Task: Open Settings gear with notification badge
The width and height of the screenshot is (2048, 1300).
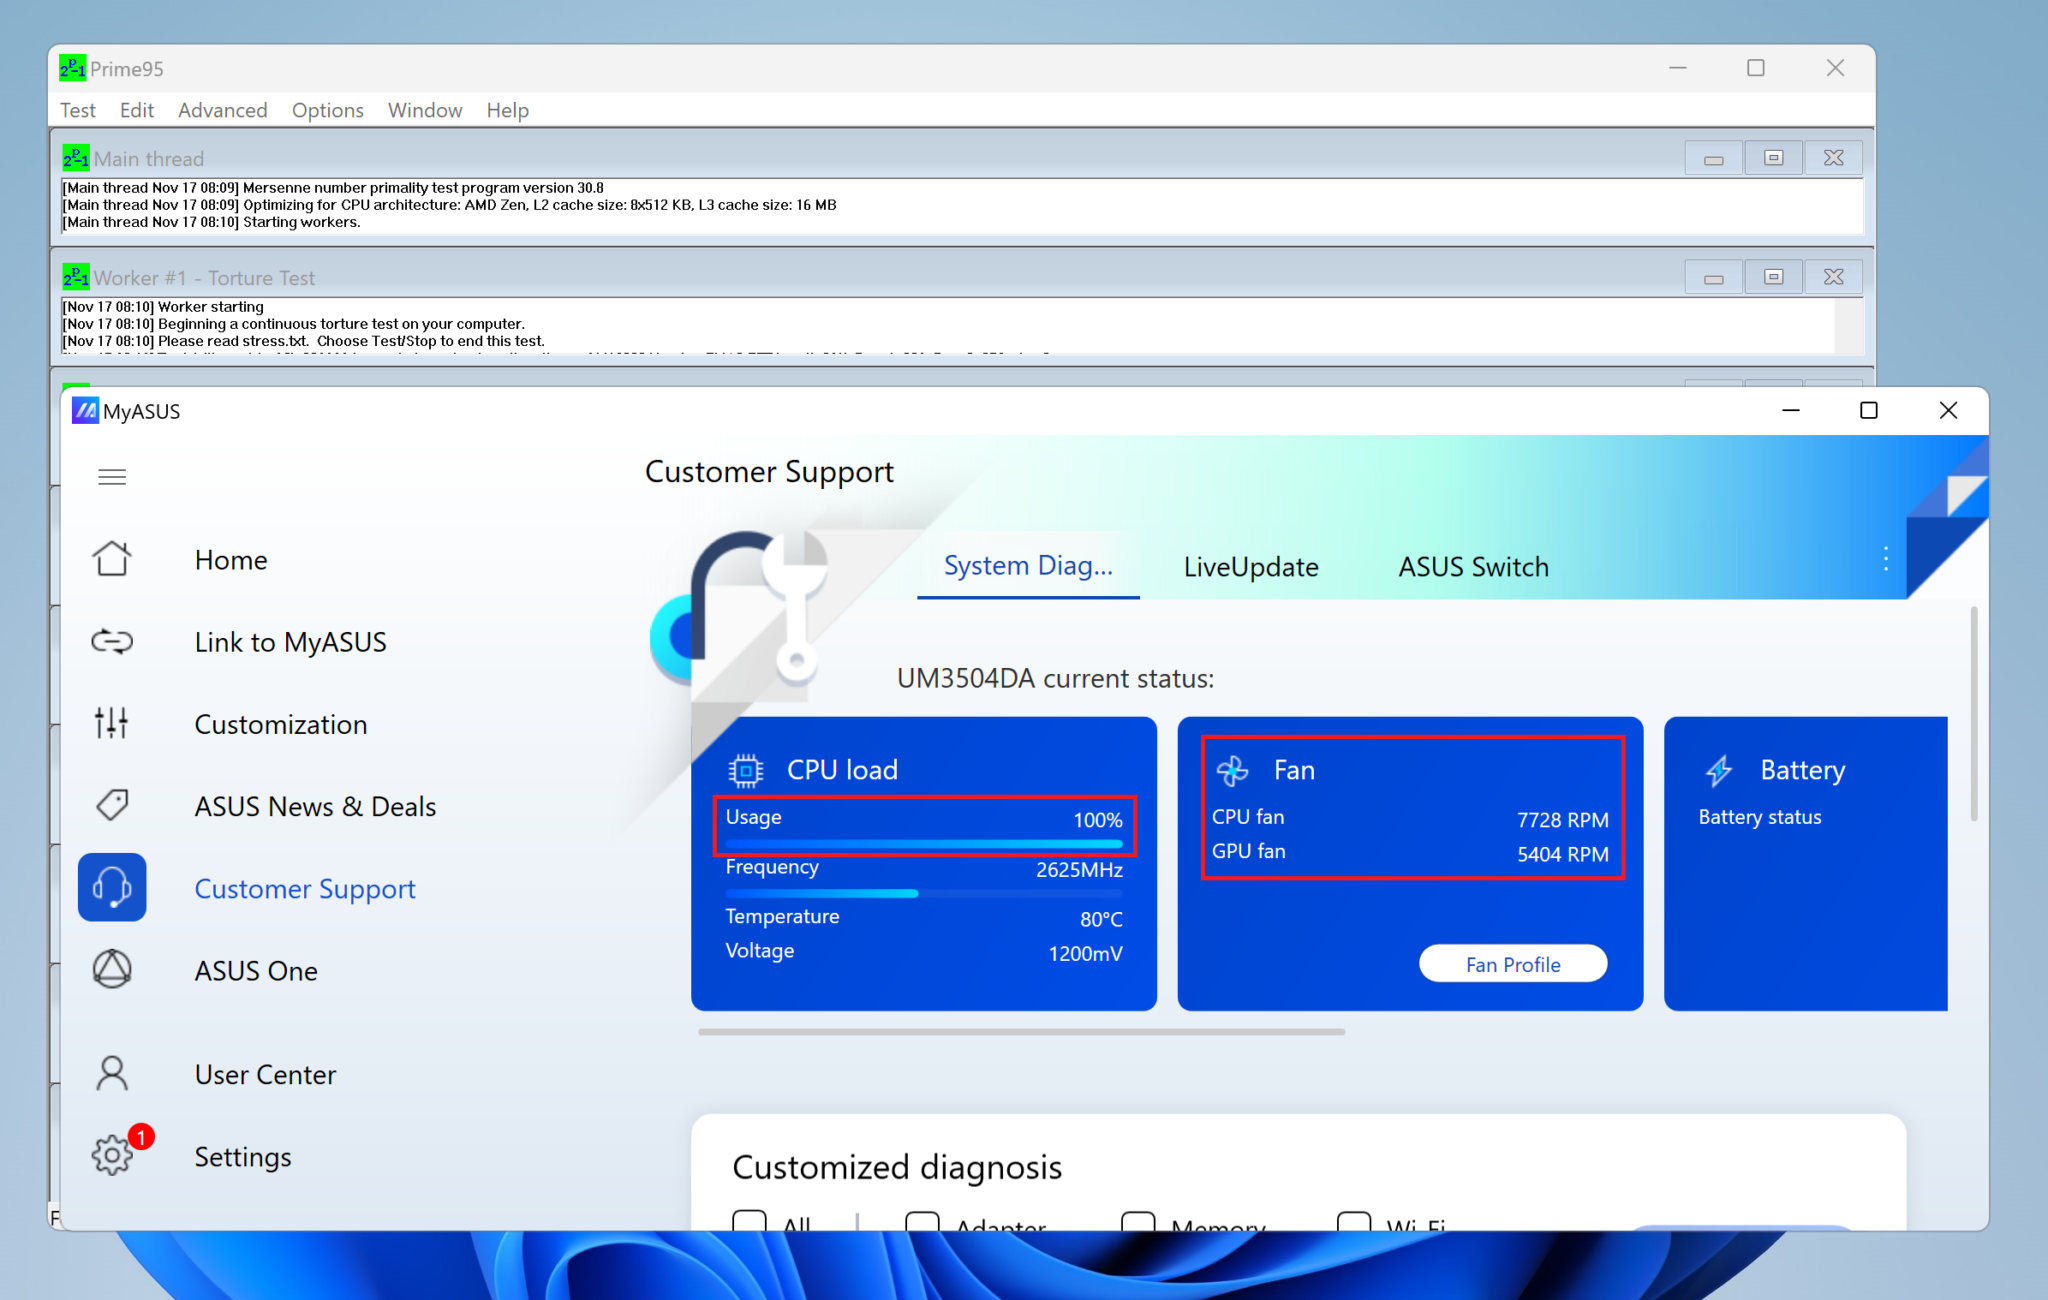Action: click(112, 1155)
